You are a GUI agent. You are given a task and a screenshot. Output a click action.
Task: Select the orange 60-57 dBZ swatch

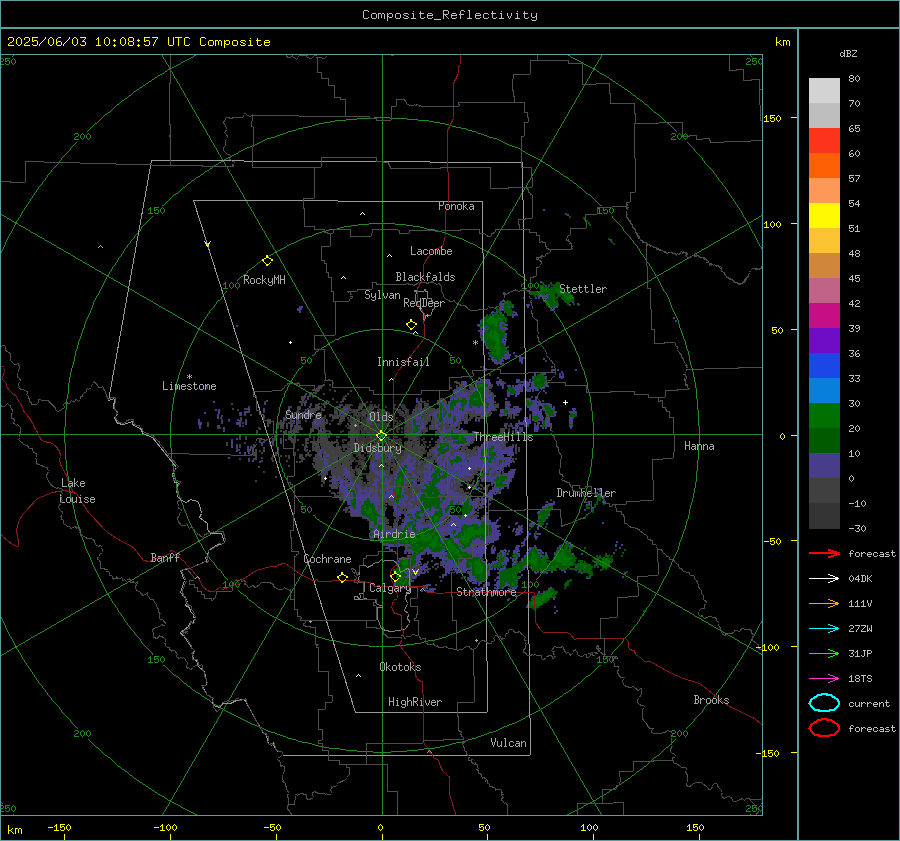(x=824, y=166)
